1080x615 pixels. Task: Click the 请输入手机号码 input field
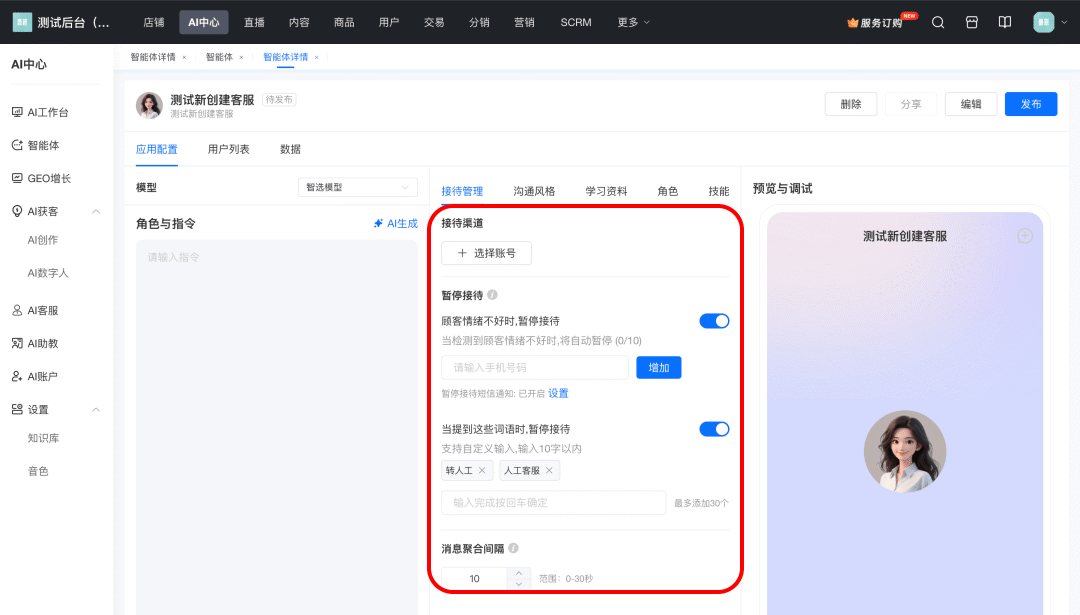click(534, 368)
